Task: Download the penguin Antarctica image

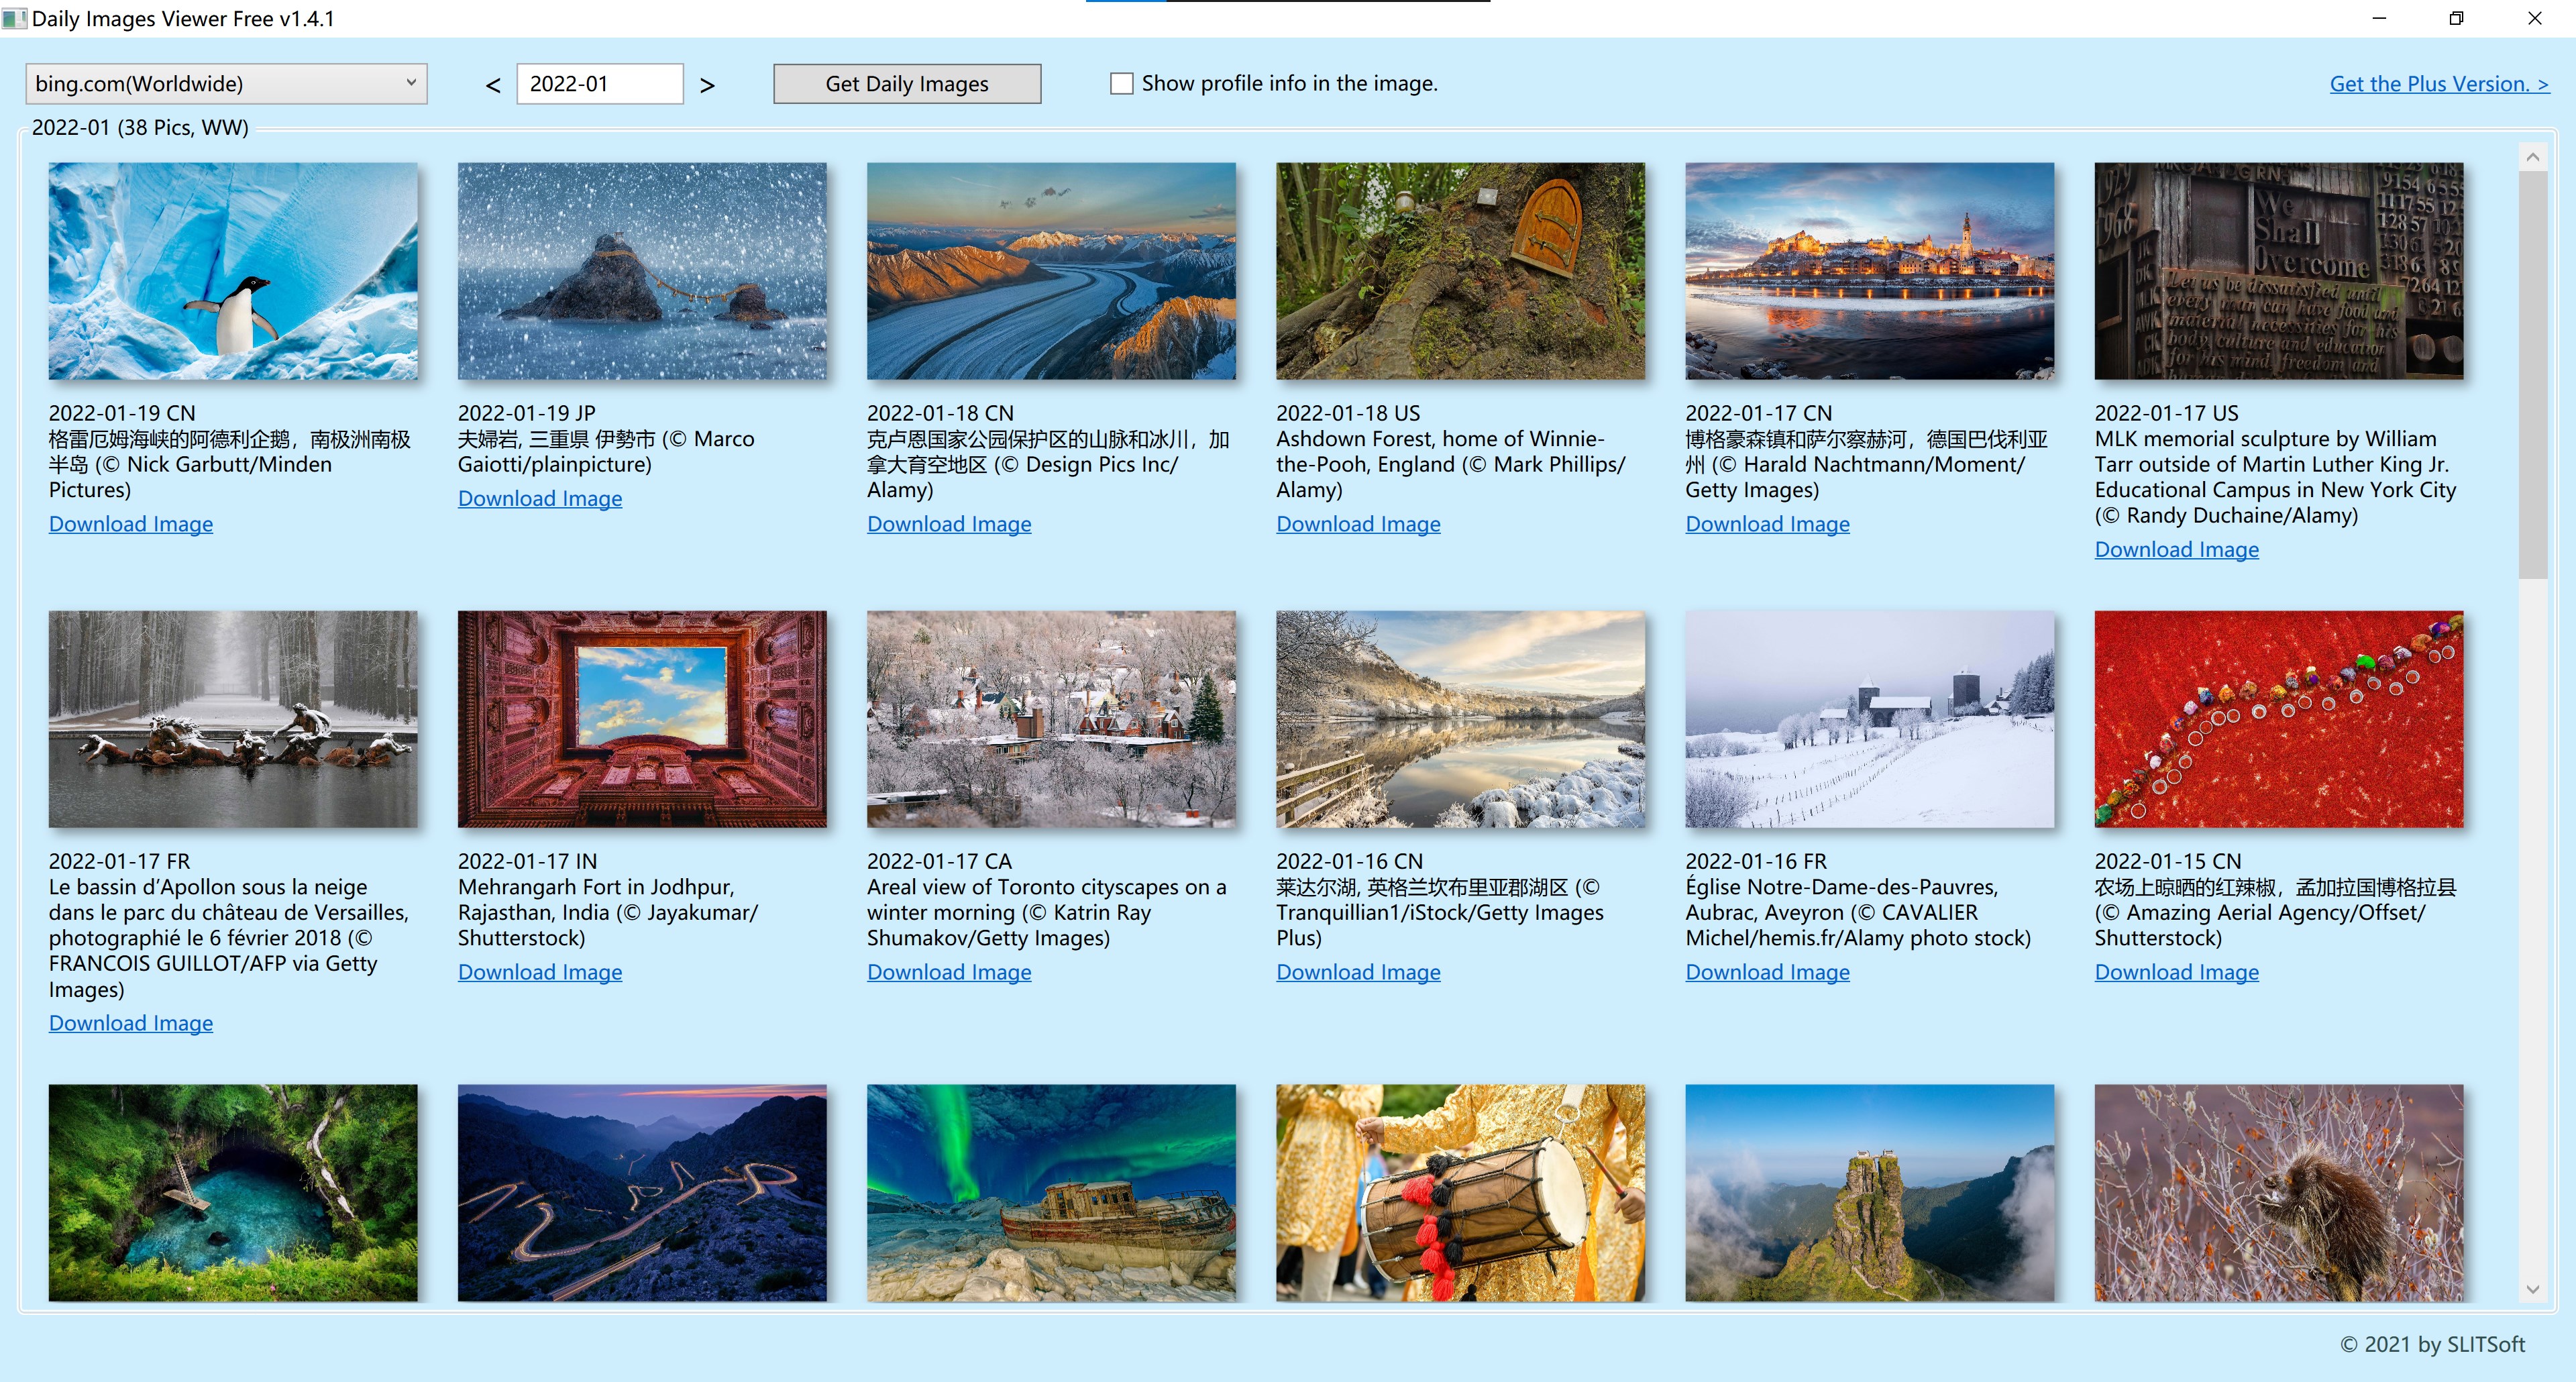Action: [131, 523]
